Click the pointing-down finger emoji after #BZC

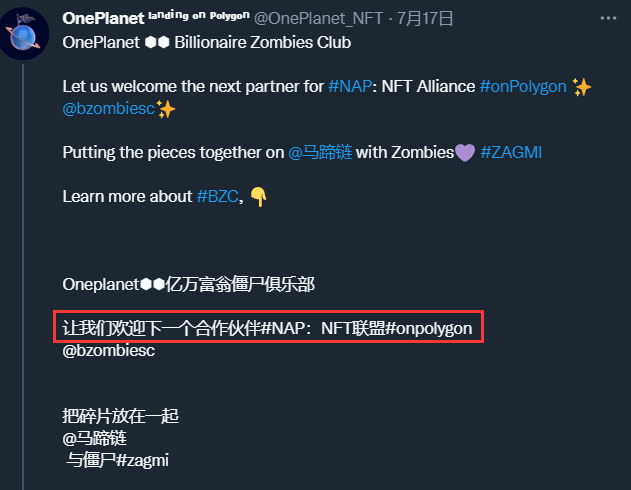(259, 197)
